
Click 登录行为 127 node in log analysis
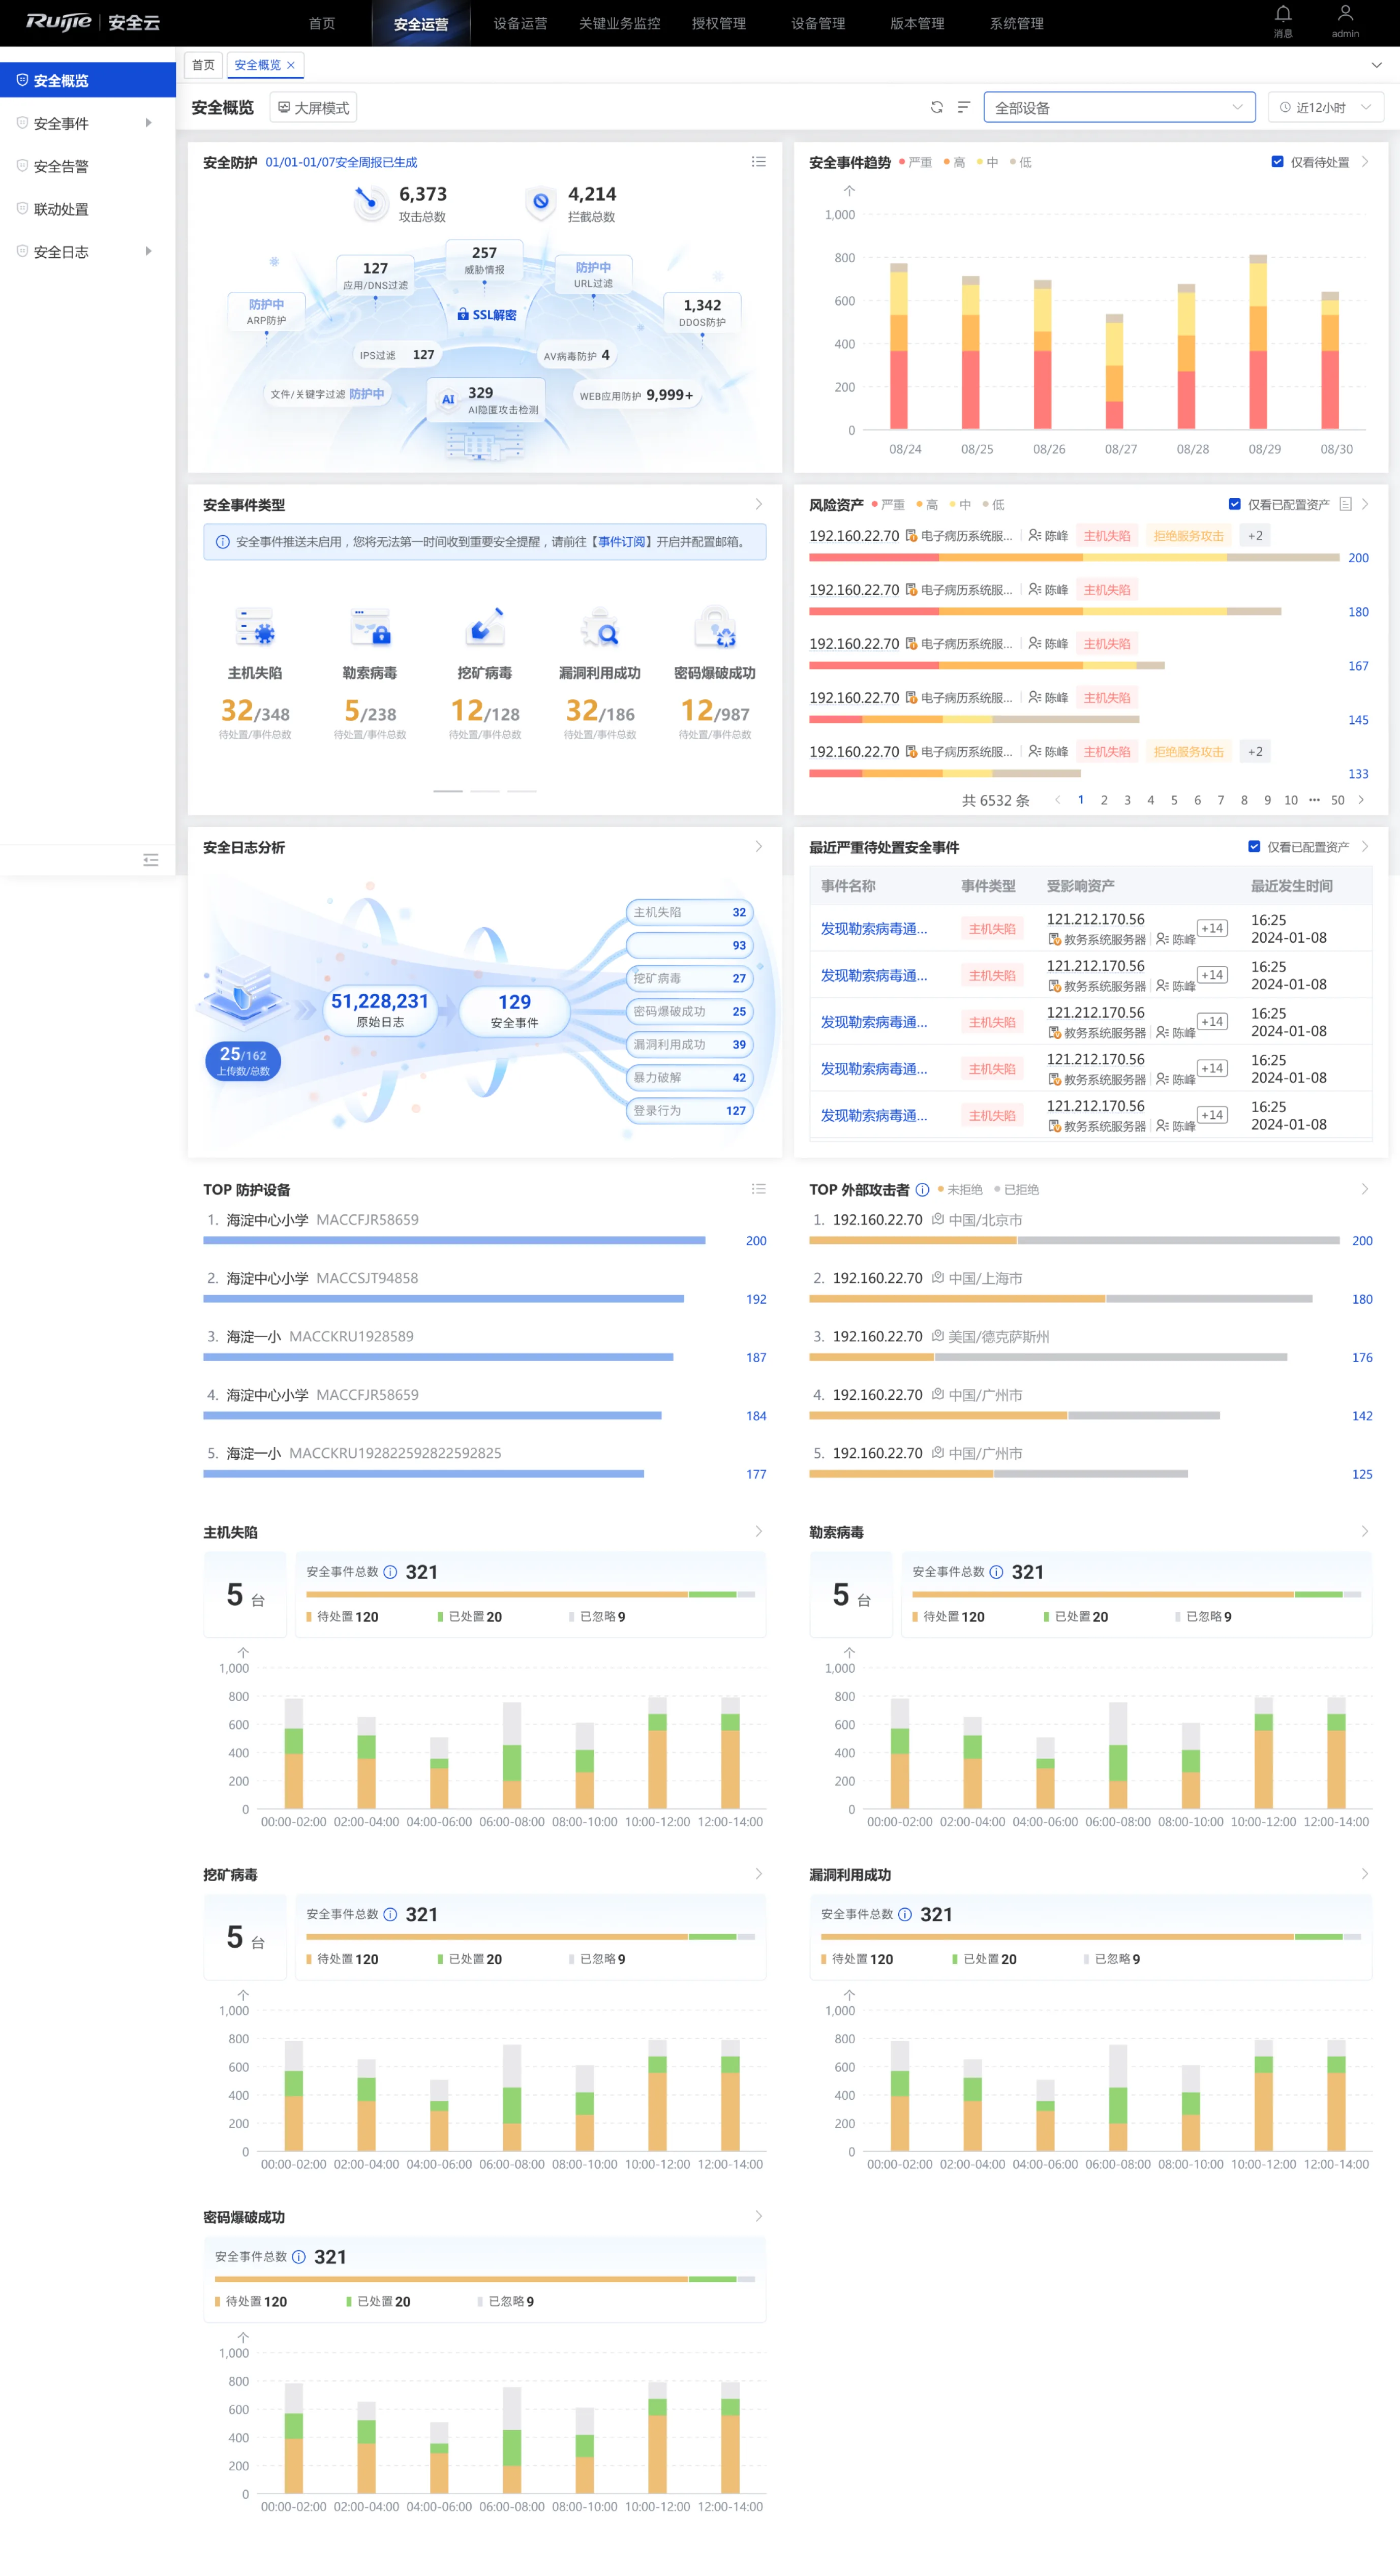tap(689, 1110)
